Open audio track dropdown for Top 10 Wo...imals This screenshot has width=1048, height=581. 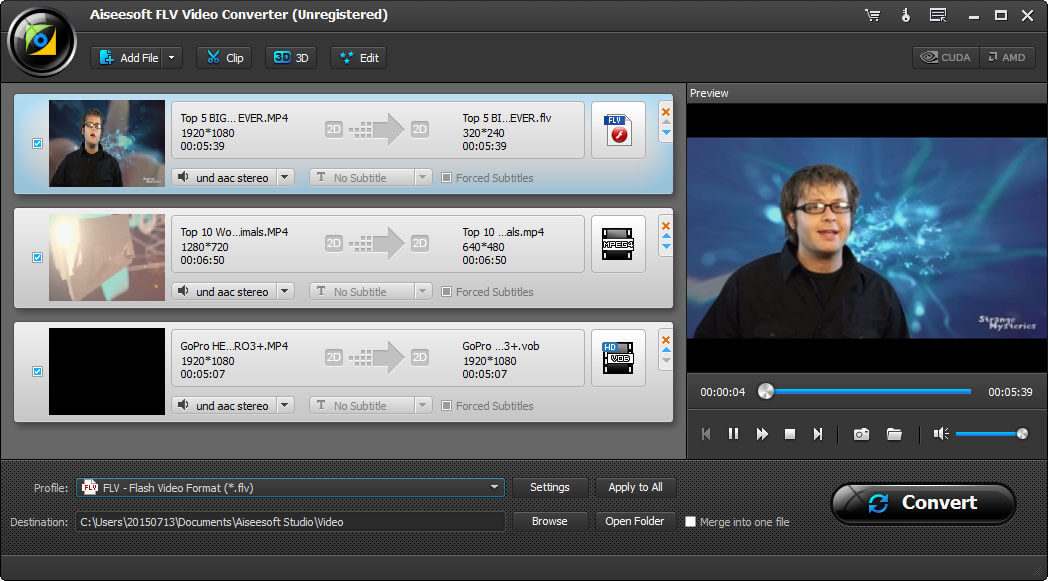[x=285, y=292]
